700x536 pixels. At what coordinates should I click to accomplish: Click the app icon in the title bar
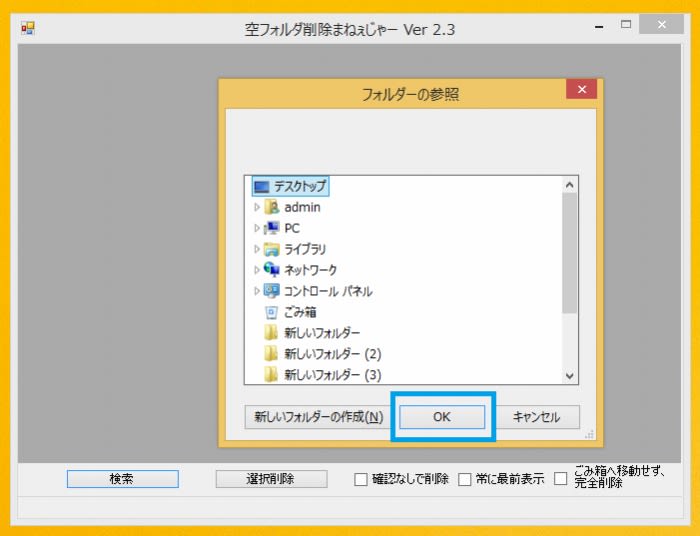click(x=28, y=29)
